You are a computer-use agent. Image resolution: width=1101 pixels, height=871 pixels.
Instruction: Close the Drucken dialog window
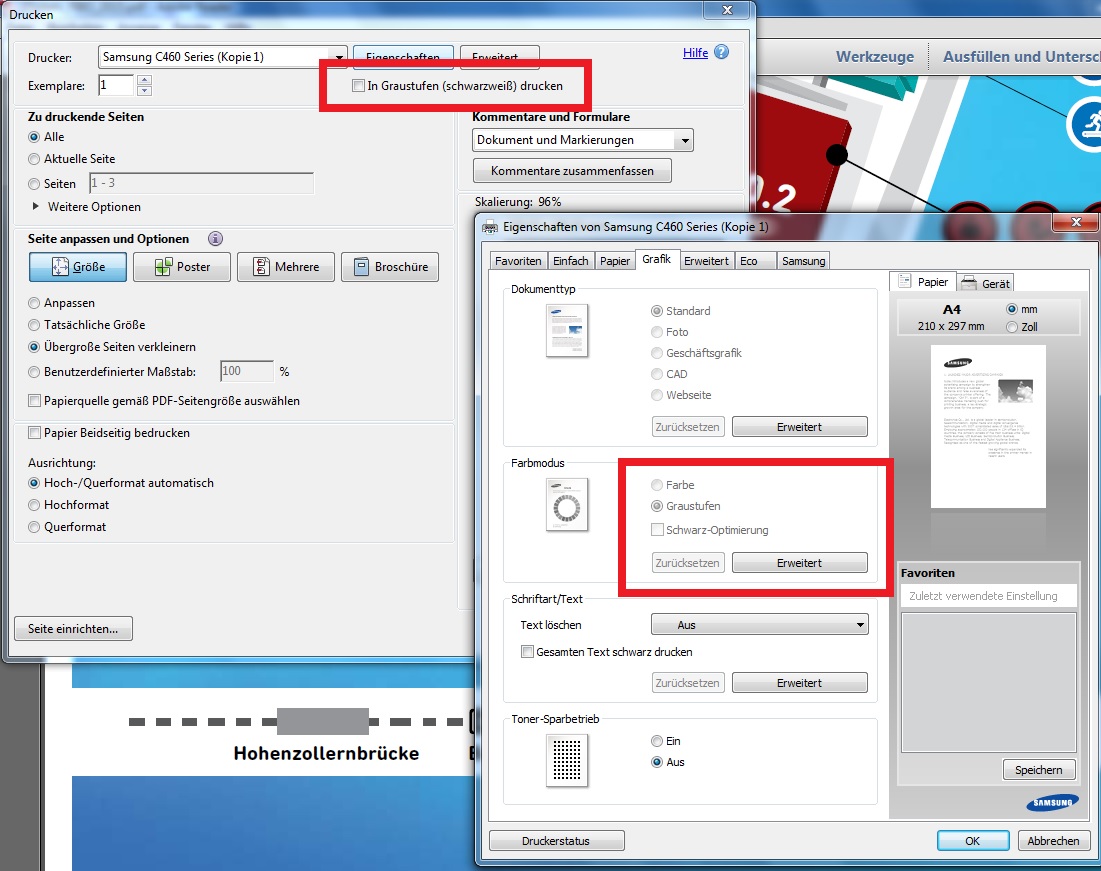click(727, 10)
